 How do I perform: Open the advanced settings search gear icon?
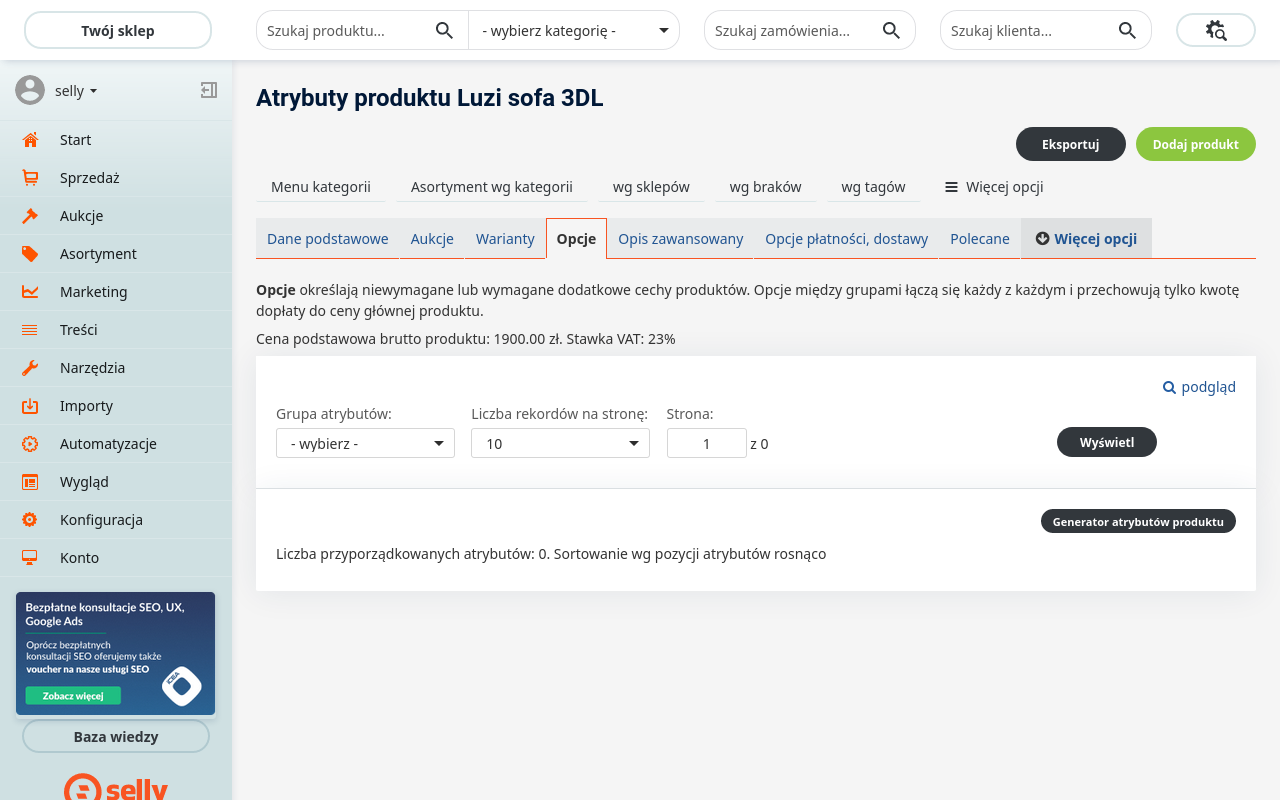[x=1216, y=30]
